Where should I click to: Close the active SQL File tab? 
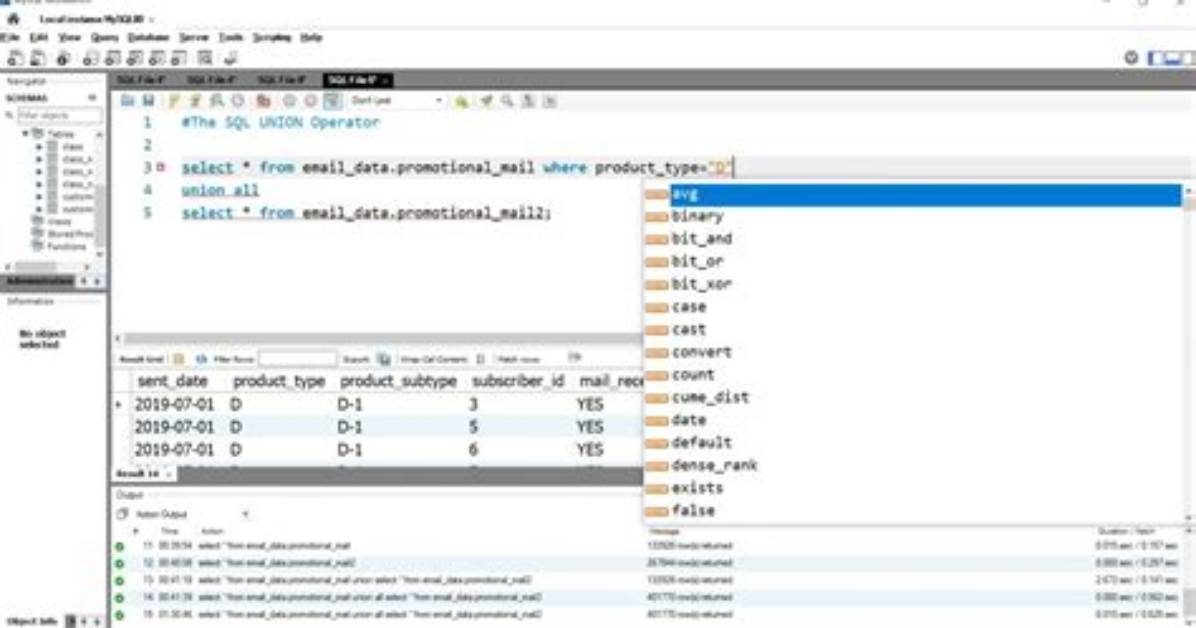(385, 80)
